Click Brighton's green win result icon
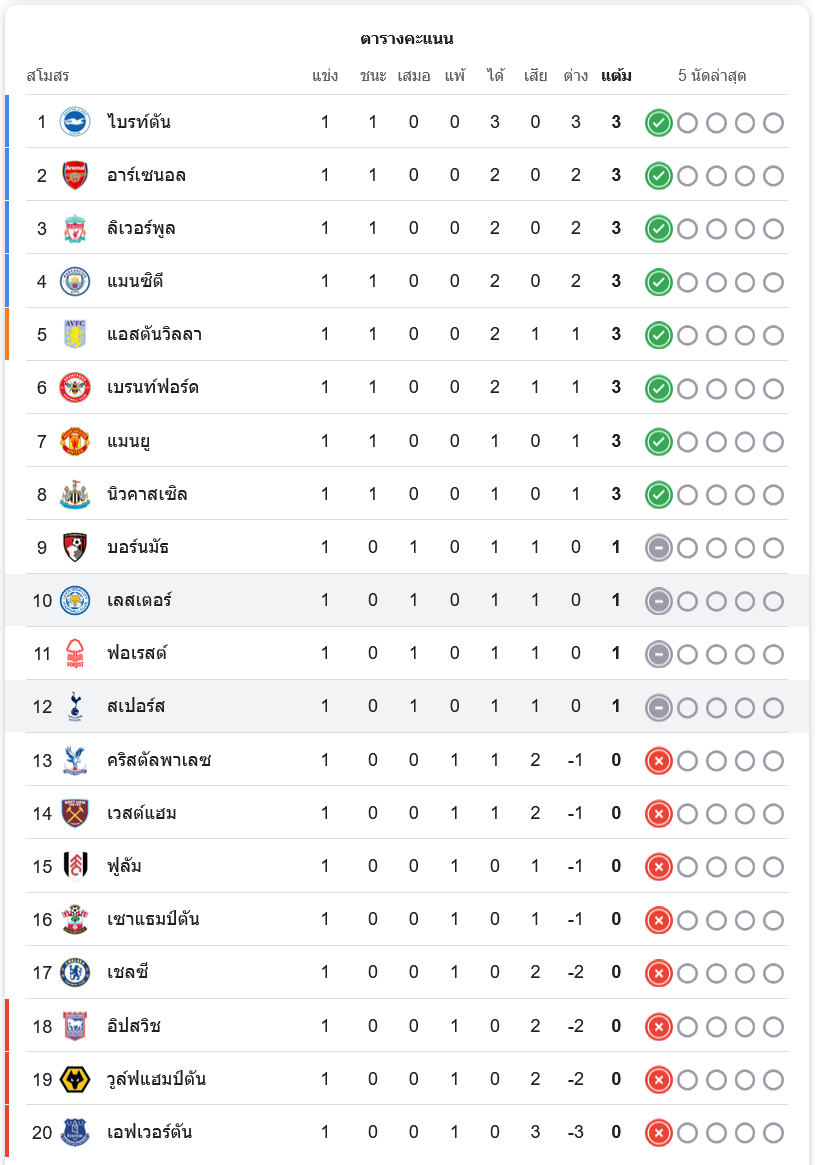 pos(658,123)
